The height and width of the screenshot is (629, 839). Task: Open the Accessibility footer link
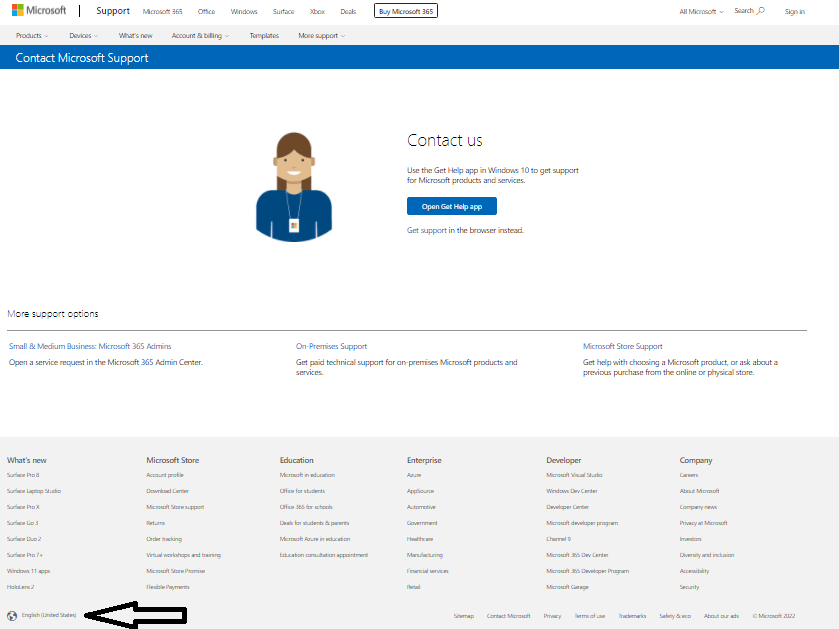pos(695,571)
